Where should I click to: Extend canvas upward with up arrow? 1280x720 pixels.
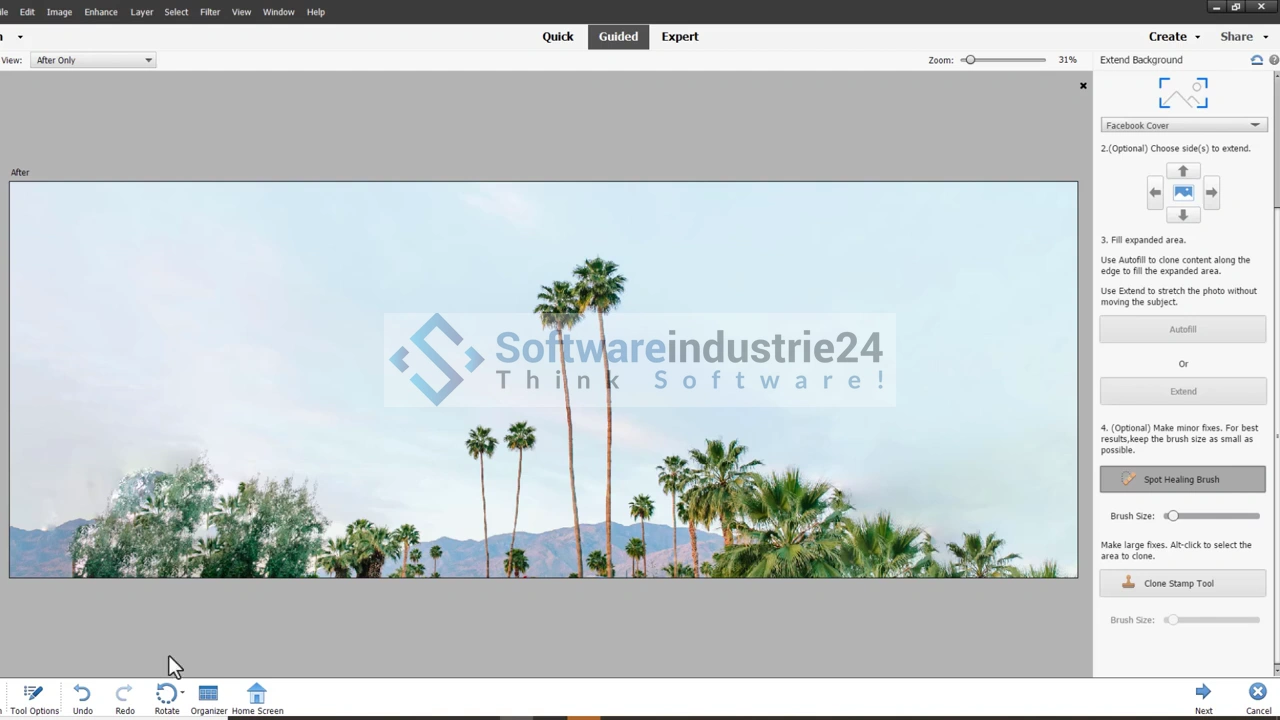click(1183, 171)
